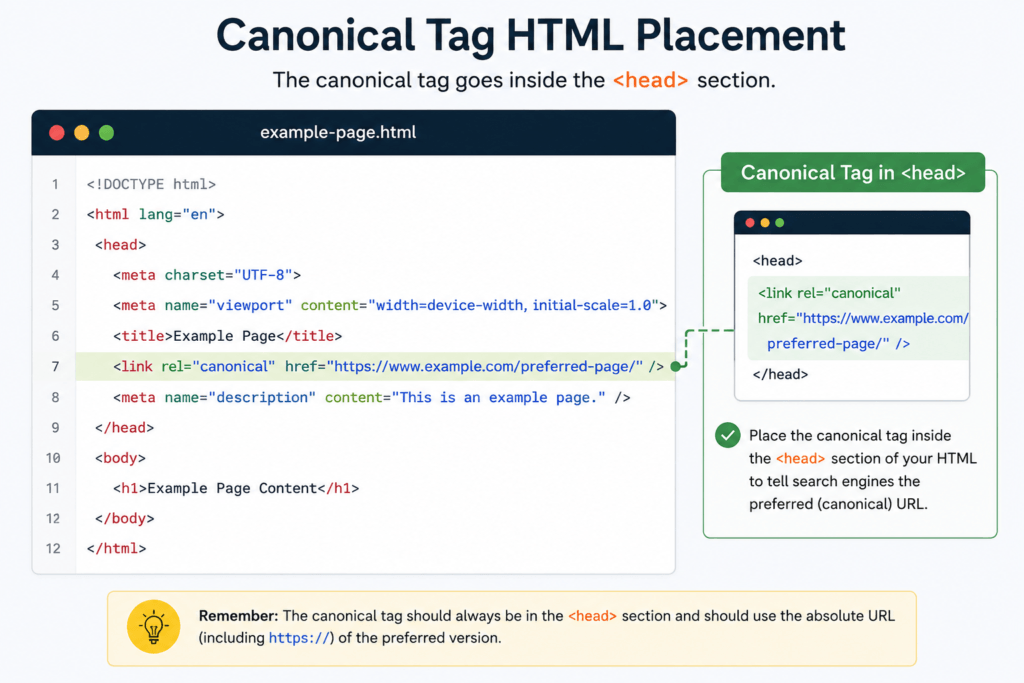
Task: Click the meta description code line
Action: tap(372, 397)
